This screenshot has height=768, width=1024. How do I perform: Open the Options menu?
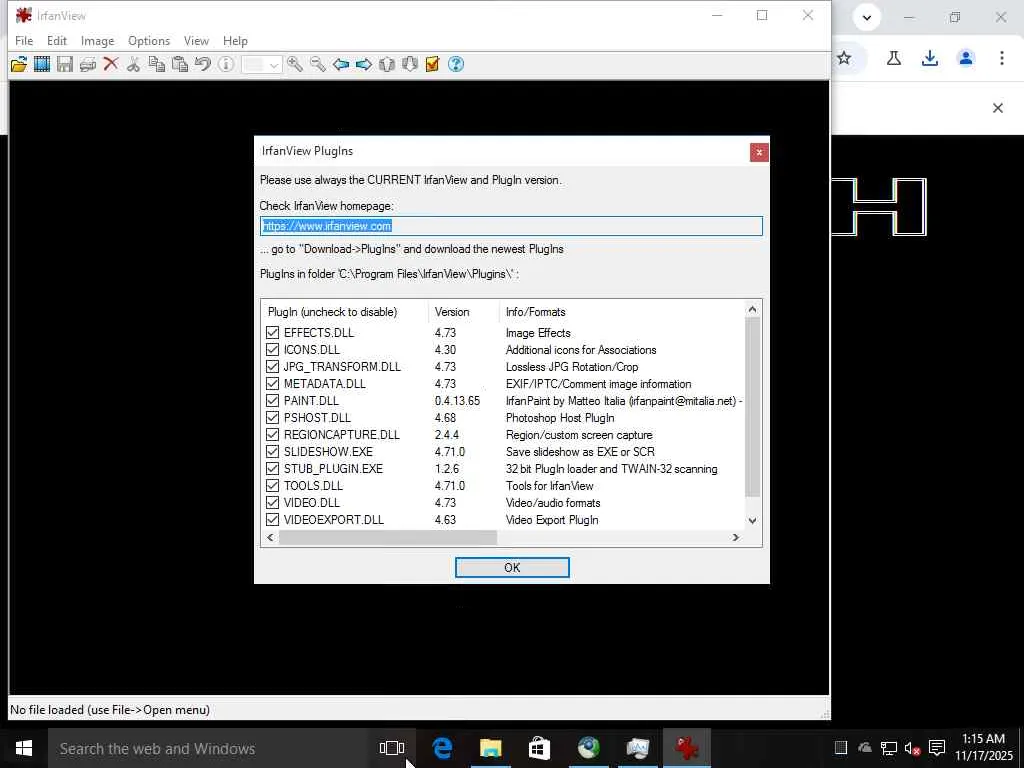[x=149, y=40]
